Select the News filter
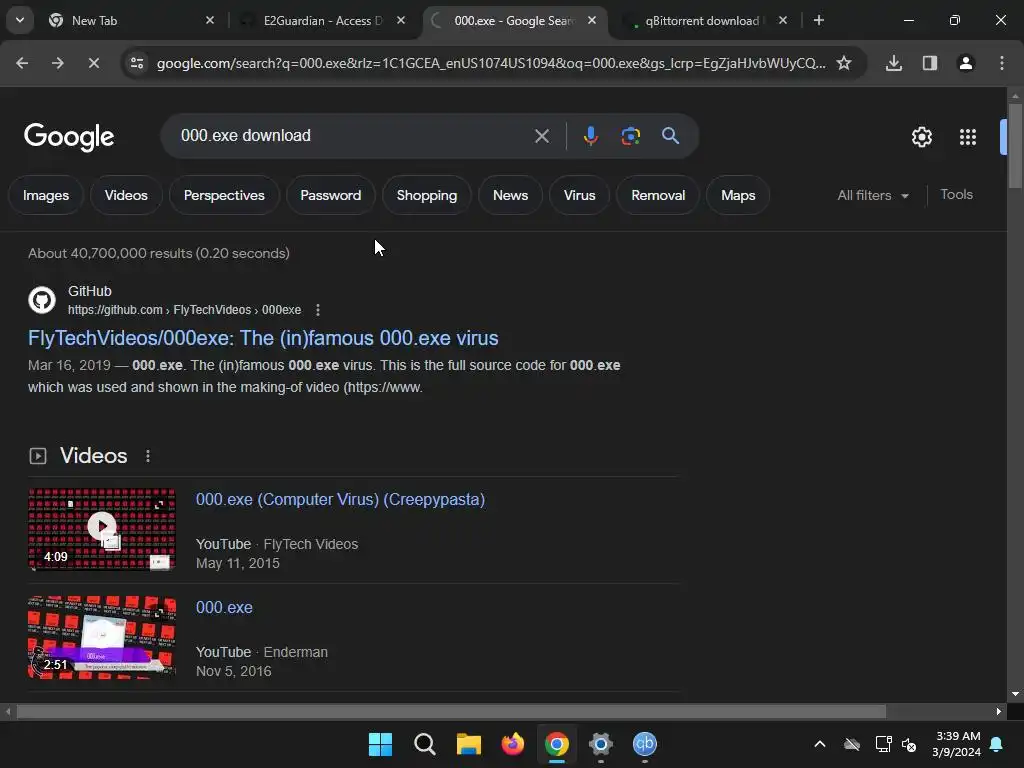 click(510, 195)
